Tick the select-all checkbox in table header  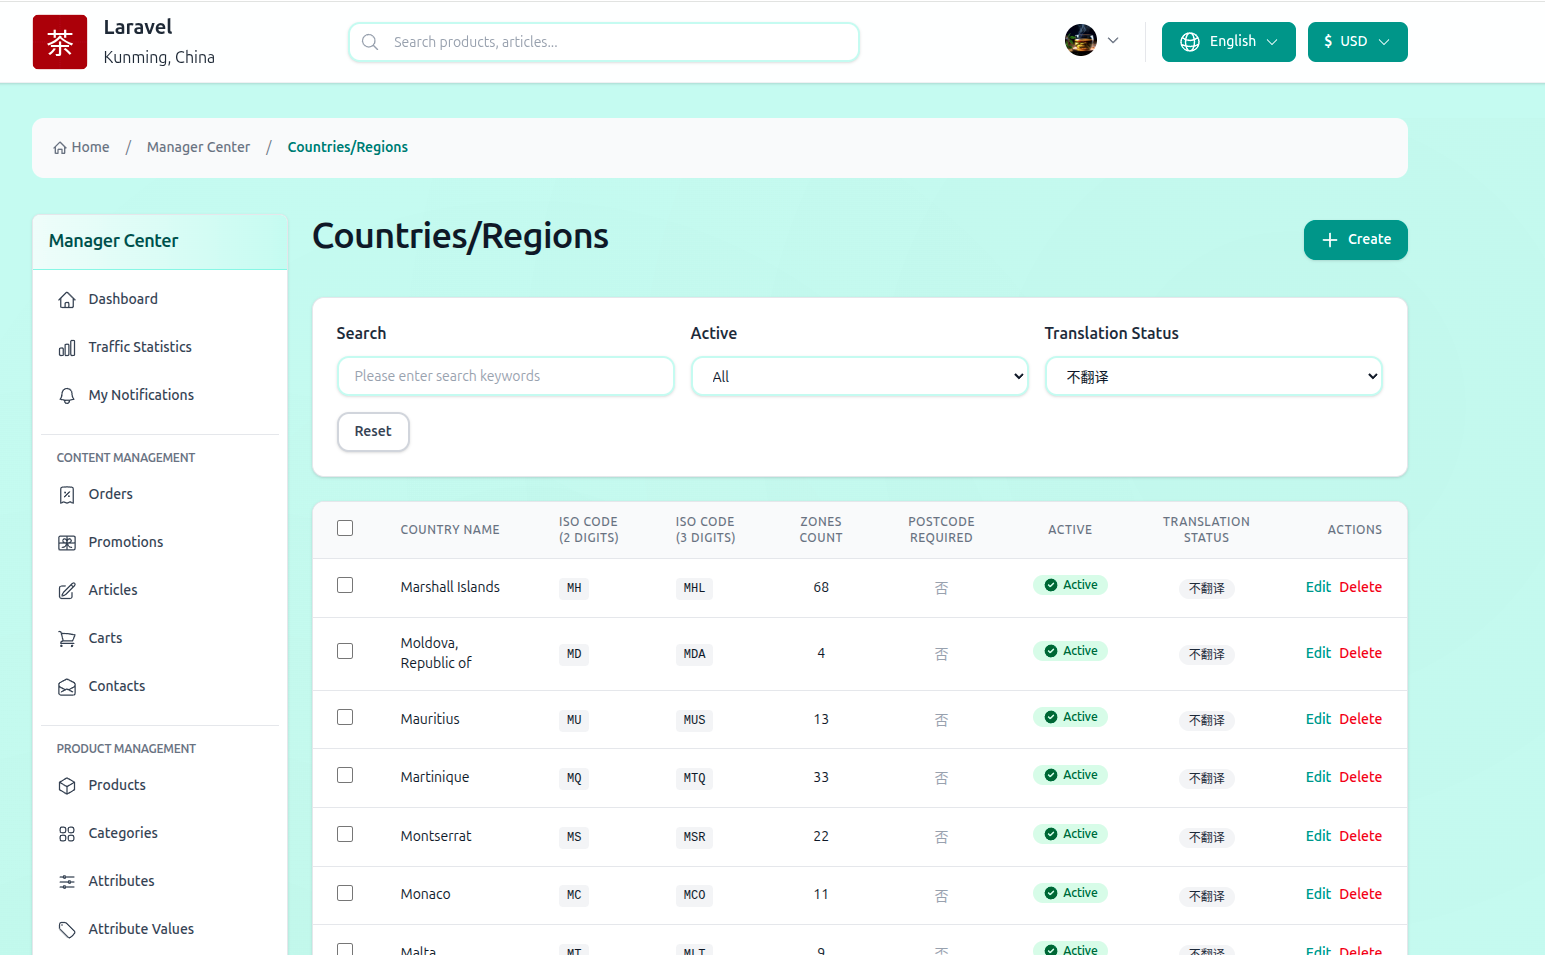point(345,528)
